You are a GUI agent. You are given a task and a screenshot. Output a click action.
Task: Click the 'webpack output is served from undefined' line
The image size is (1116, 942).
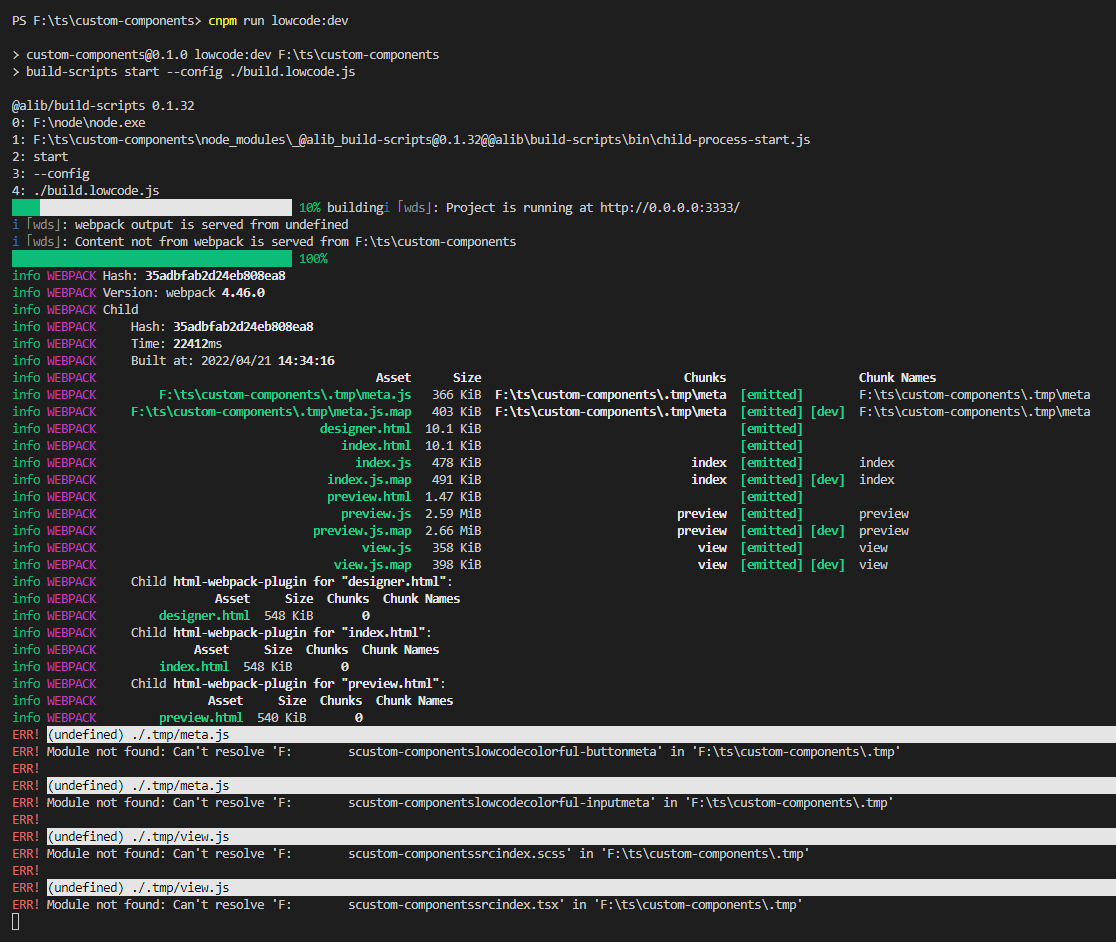pyautogui.click(x=180, y=225)
